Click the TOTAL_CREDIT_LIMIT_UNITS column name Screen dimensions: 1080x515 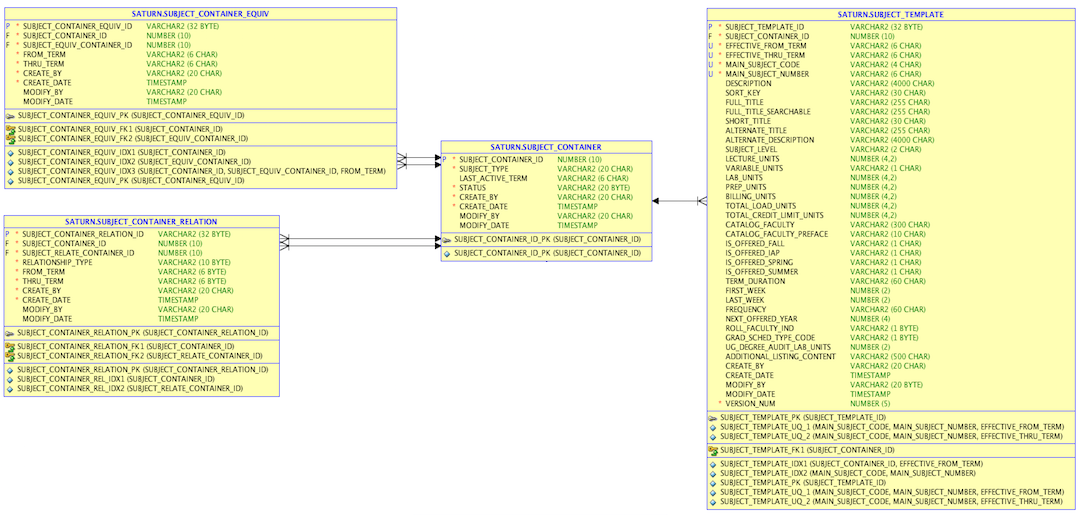(773, 215)
